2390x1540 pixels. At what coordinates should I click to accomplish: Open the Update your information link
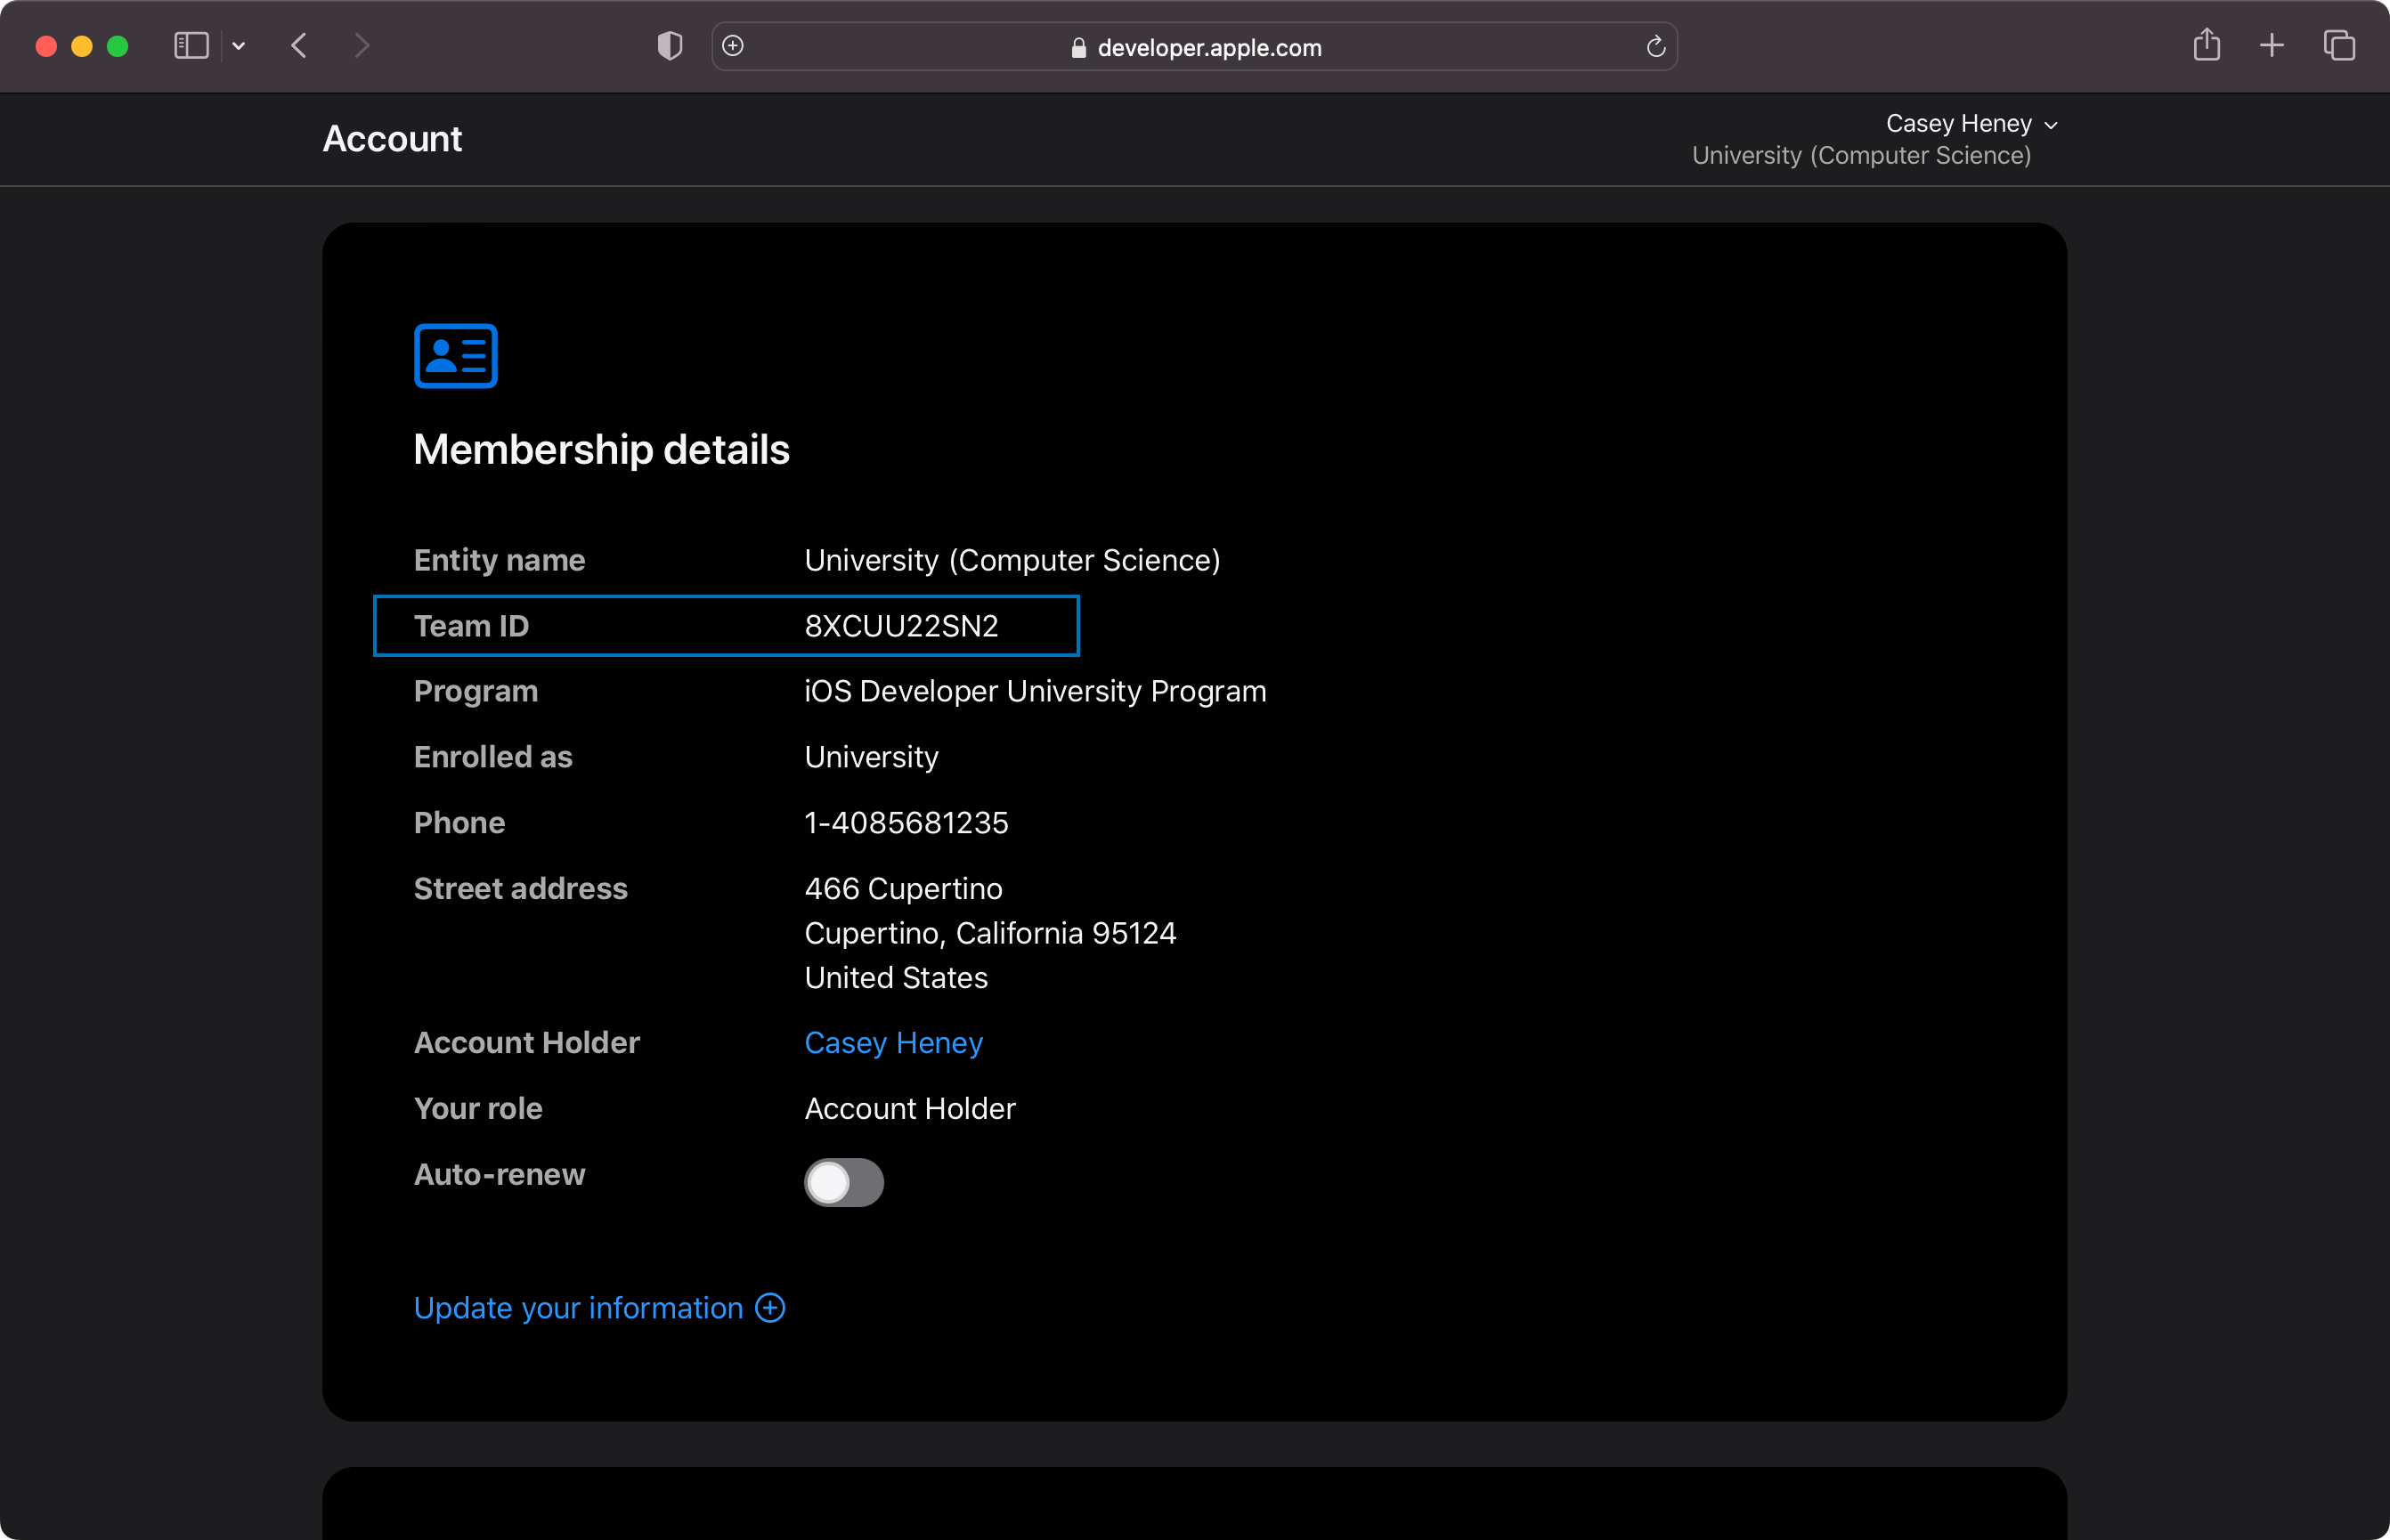[597, 1307]
